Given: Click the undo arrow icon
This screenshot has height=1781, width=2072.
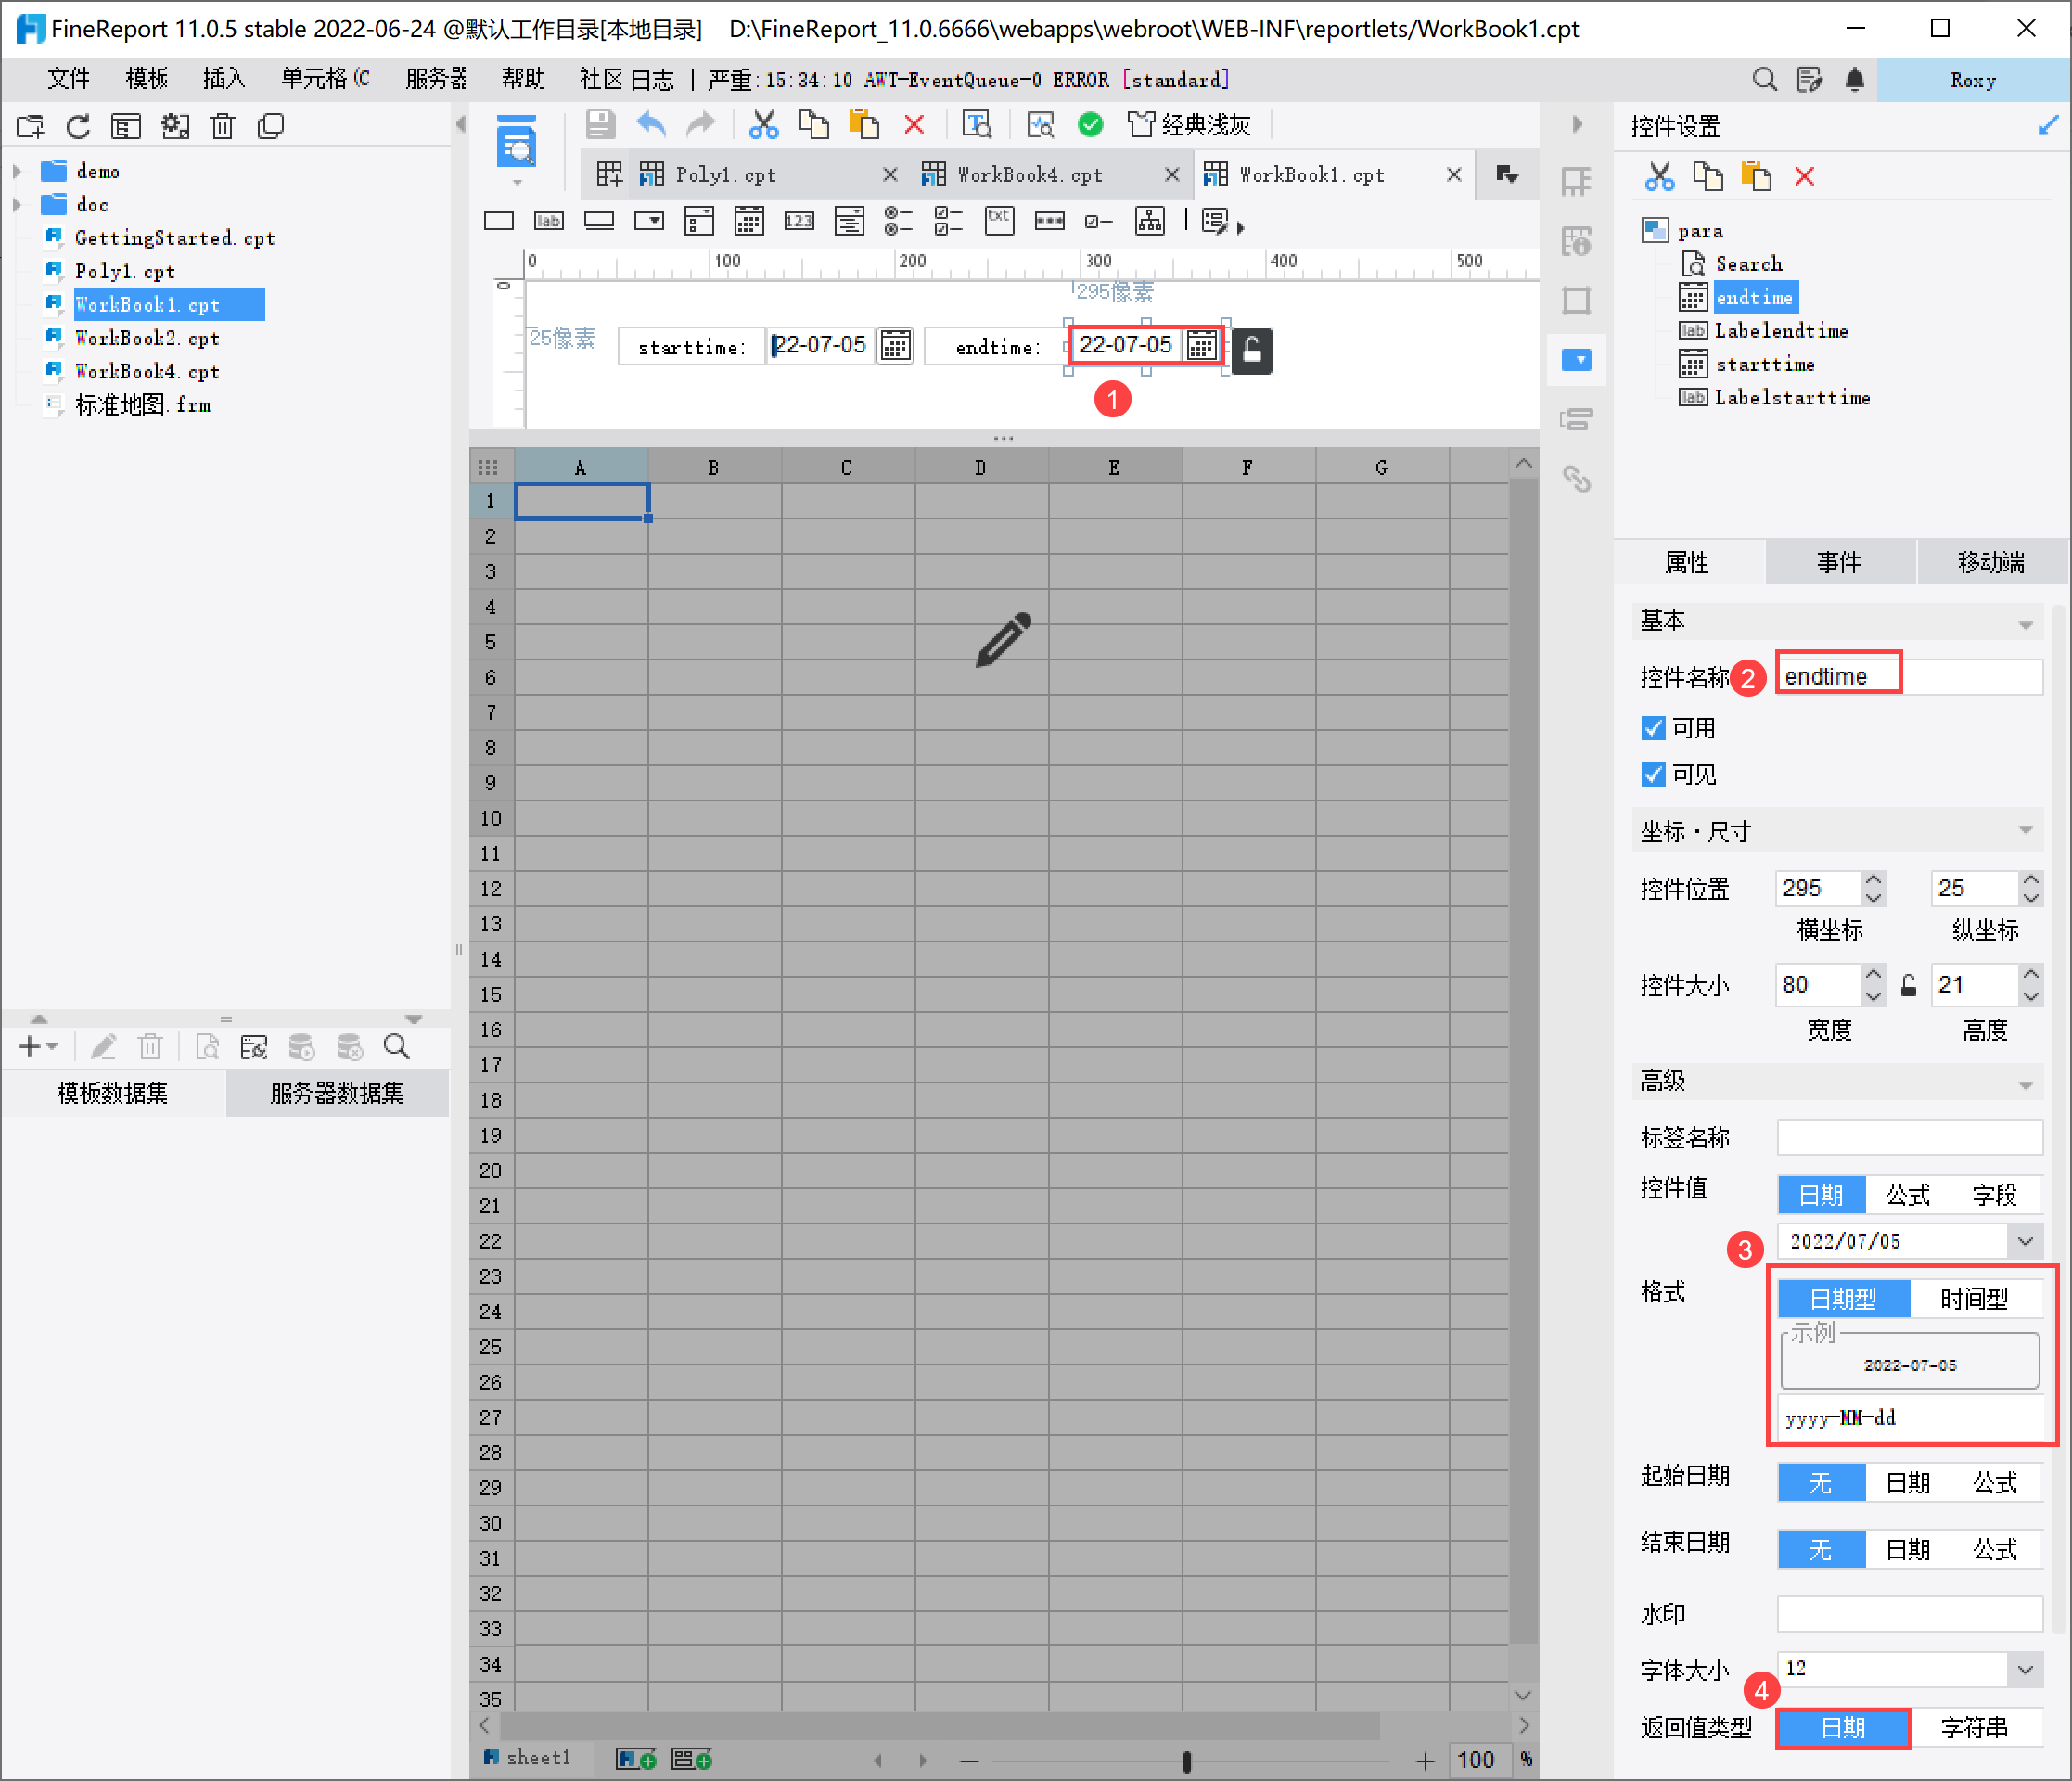Looking at the screenshot, I should point(651,125).
